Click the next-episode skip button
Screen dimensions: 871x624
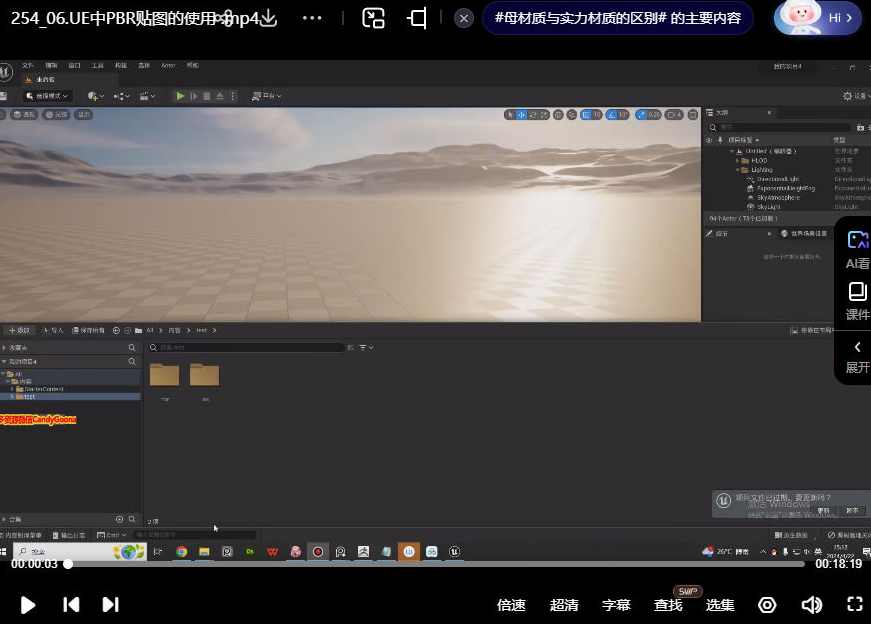[110, 605]
